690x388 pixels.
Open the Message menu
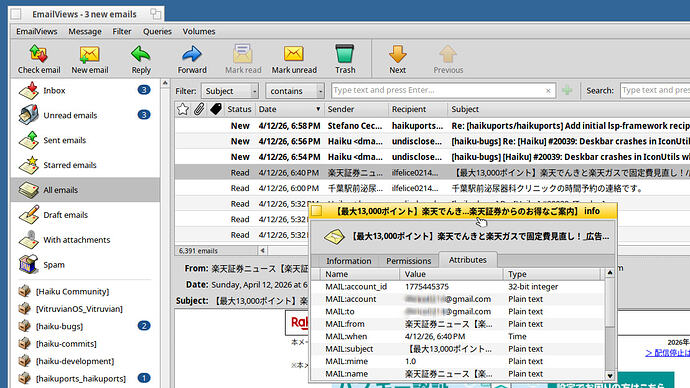click(x=85, y=32)
